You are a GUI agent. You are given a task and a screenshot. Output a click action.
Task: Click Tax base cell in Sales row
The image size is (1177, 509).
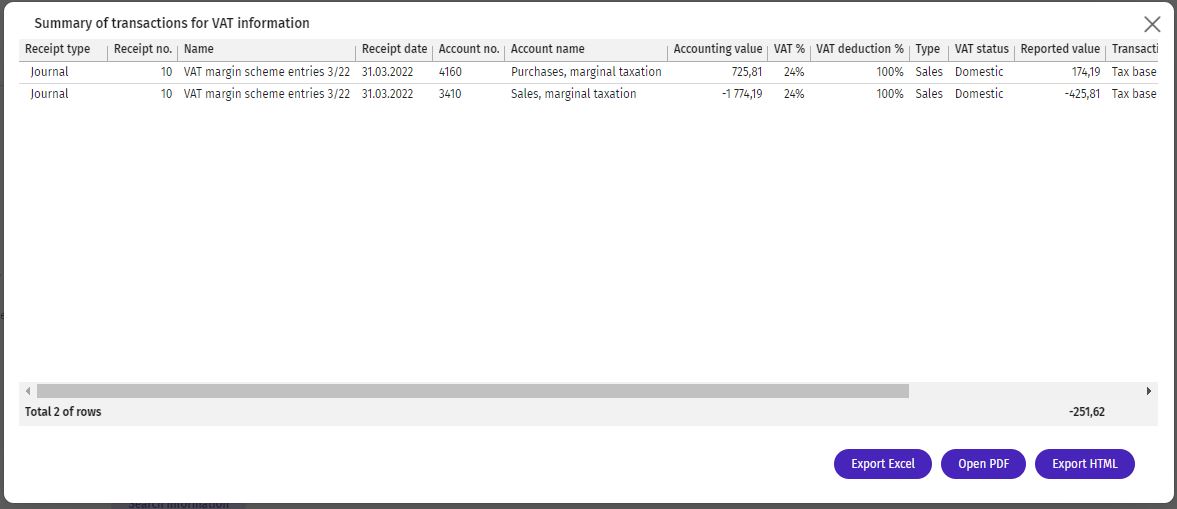(1133, 94)
